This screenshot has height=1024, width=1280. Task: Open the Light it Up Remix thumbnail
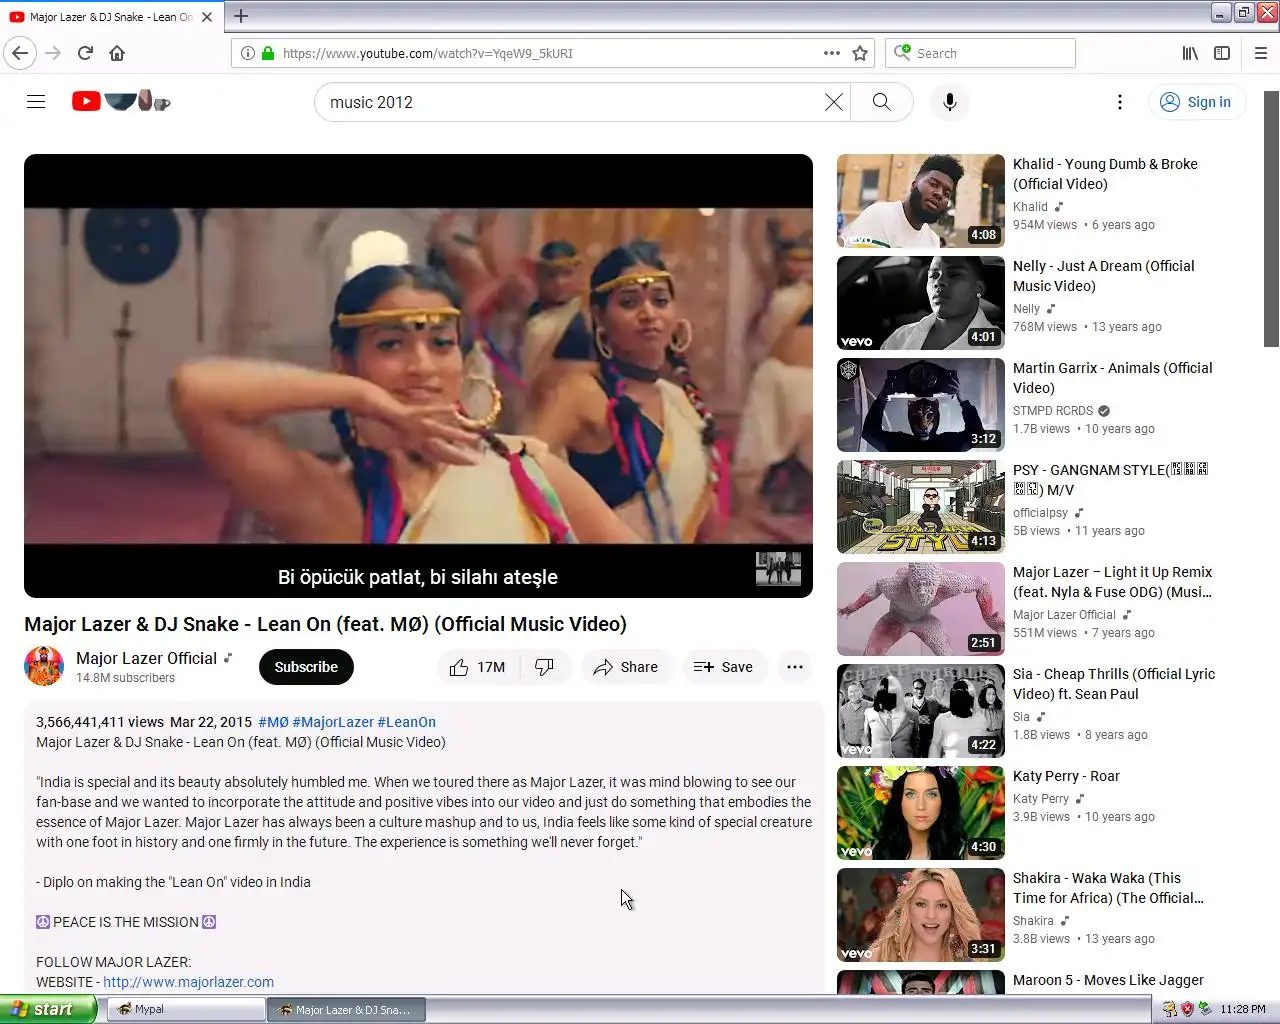921,609
